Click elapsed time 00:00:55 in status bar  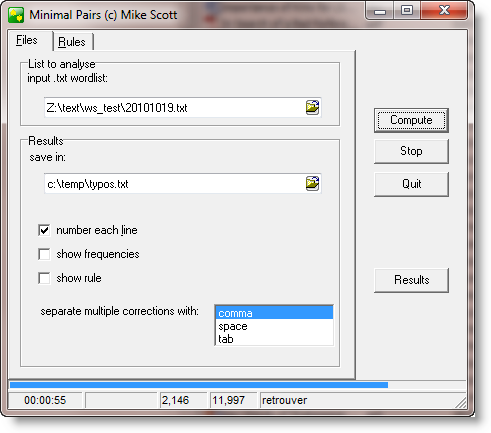[x=45, y=400]
